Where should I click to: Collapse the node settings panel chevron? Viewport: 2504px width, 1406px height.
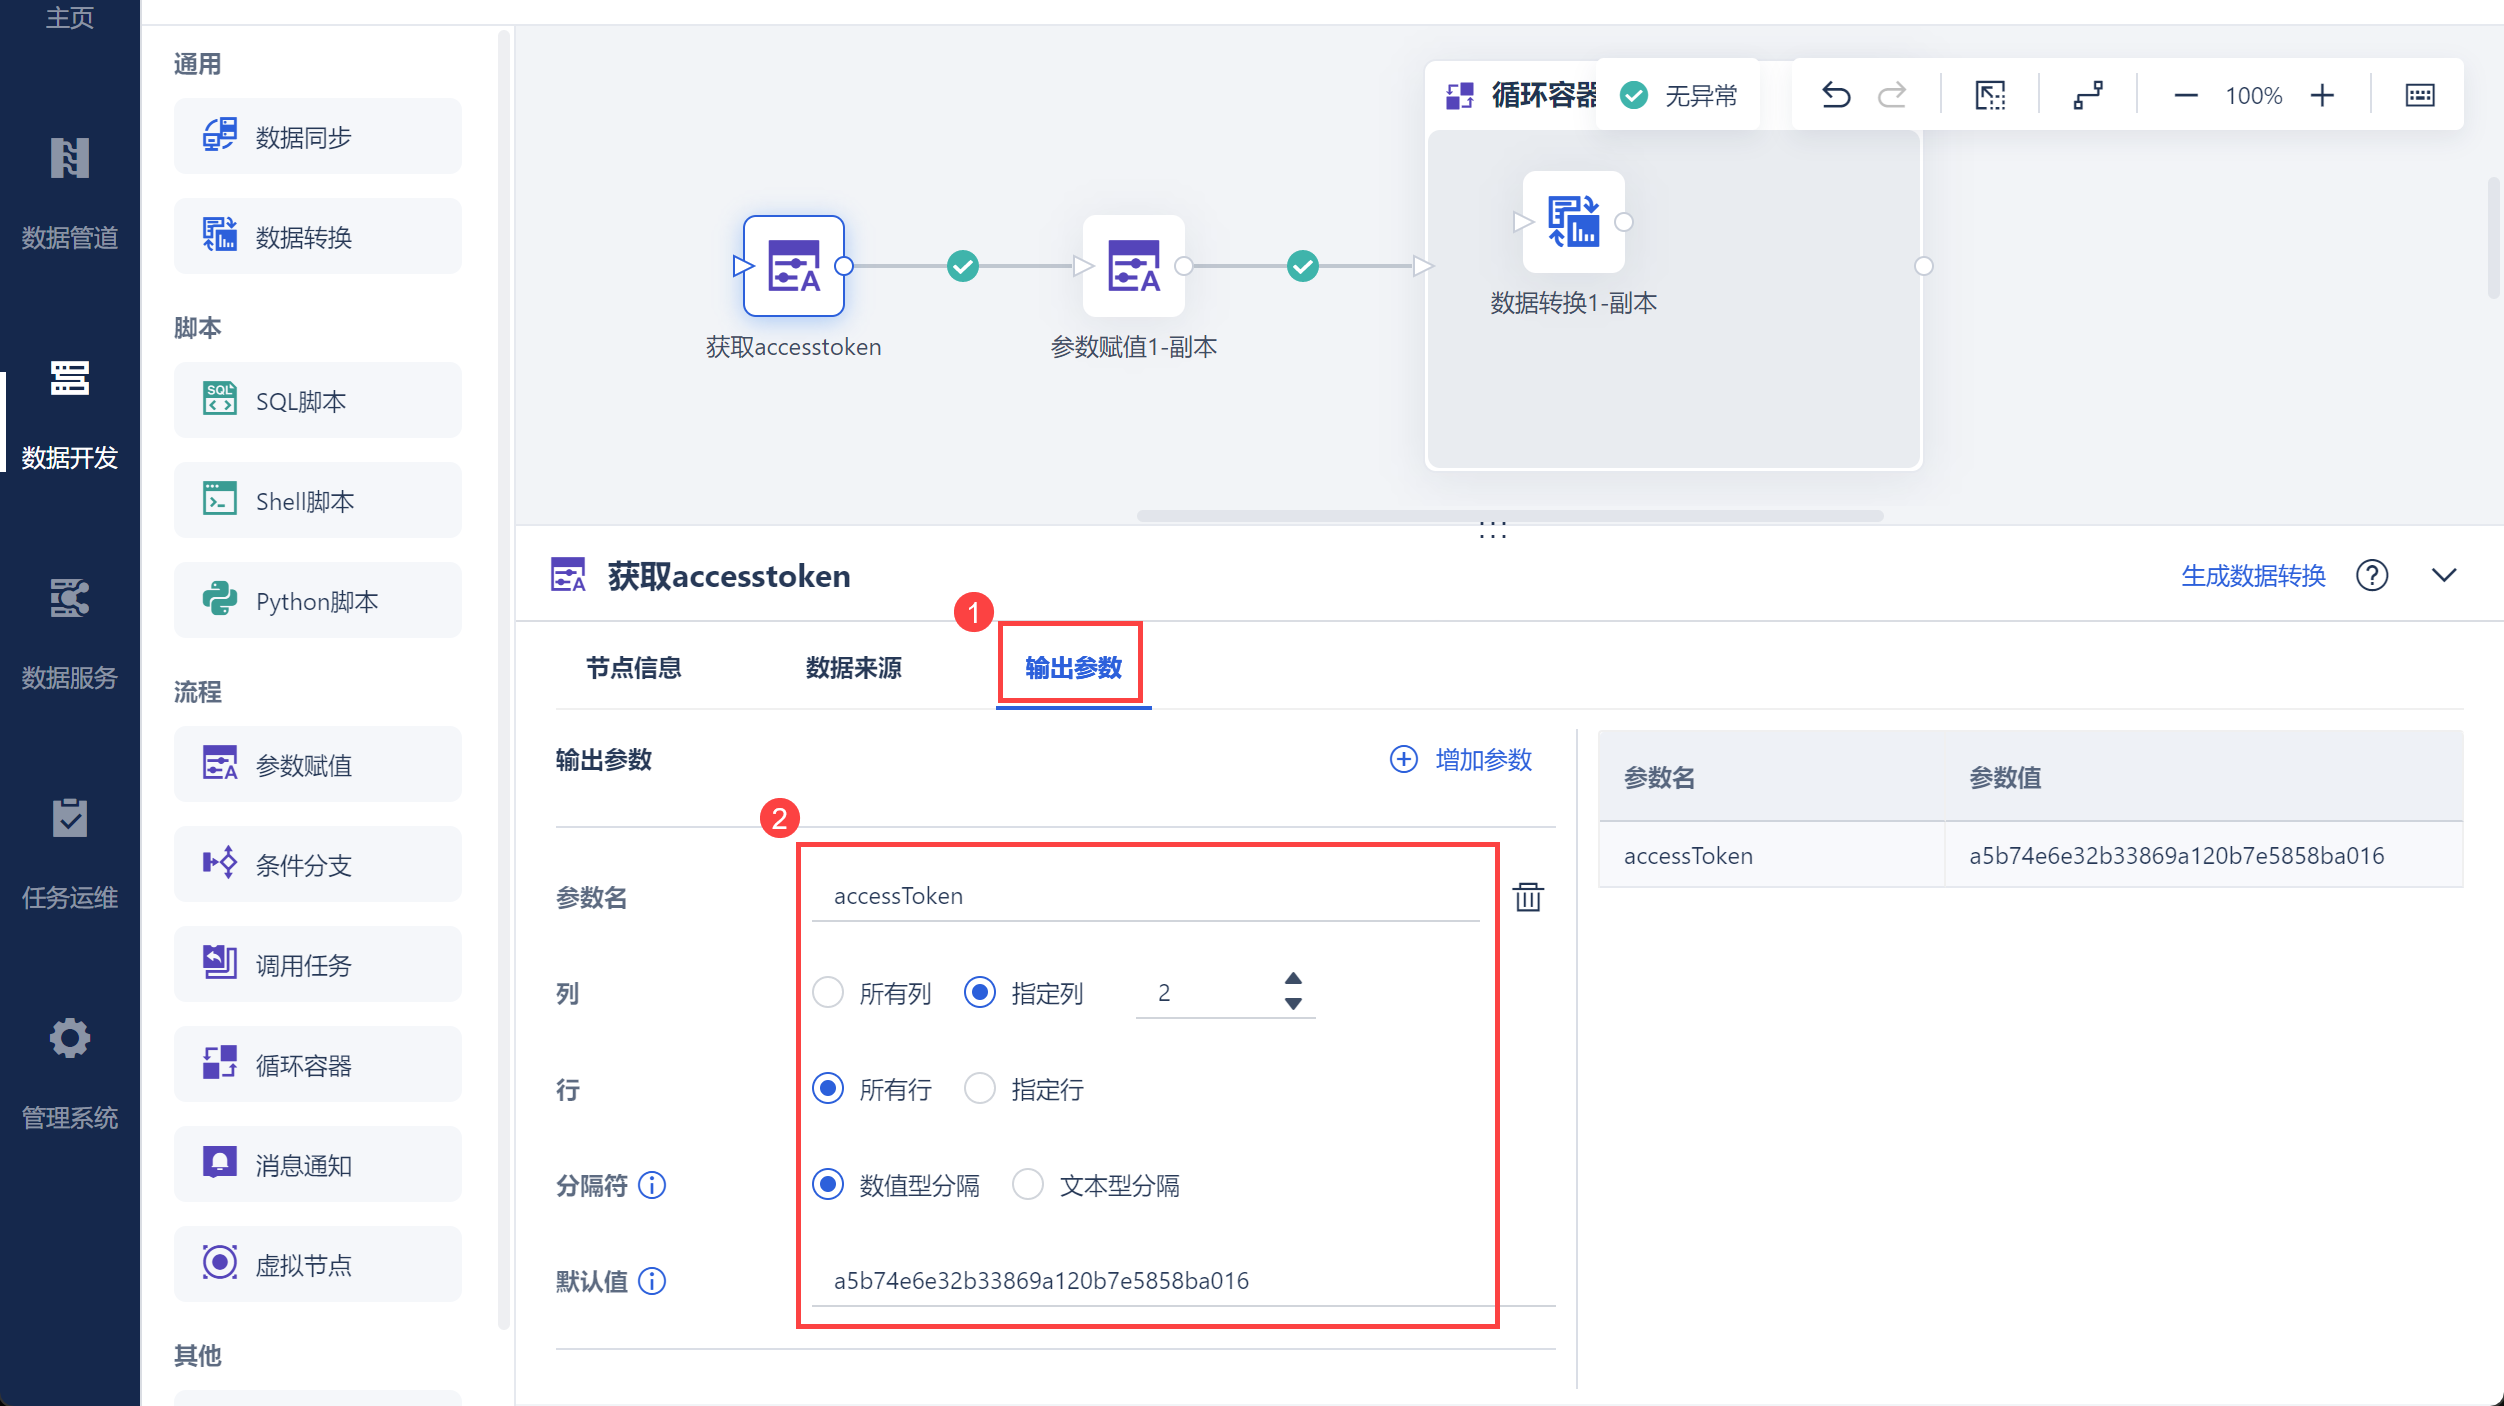2444,575
